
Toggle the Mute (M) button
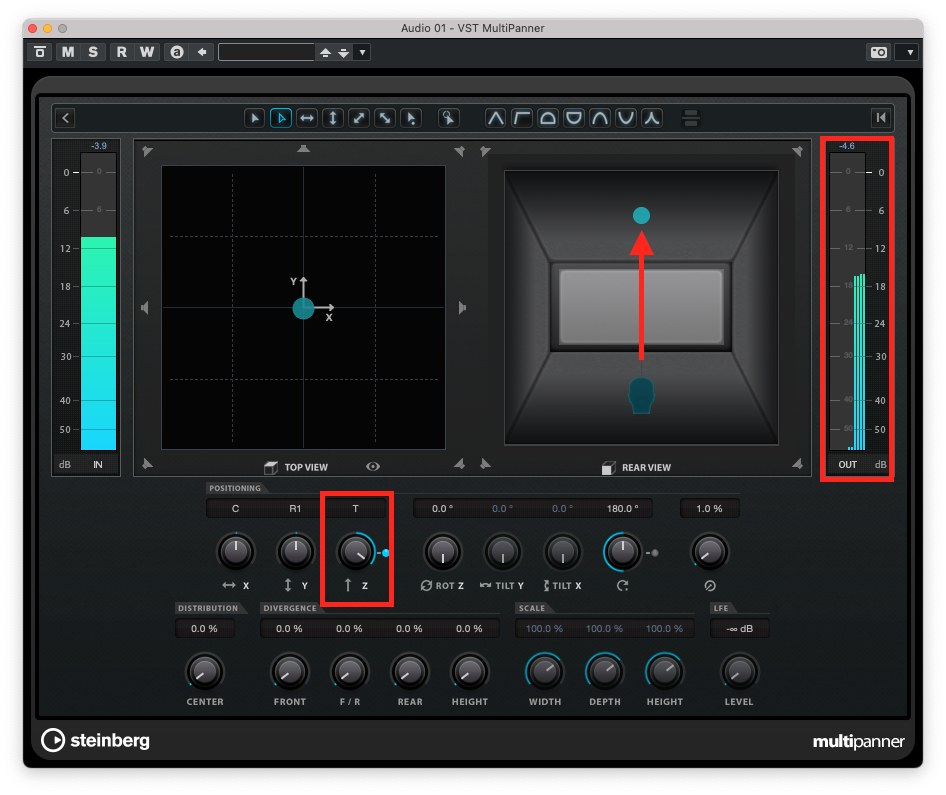67,52
